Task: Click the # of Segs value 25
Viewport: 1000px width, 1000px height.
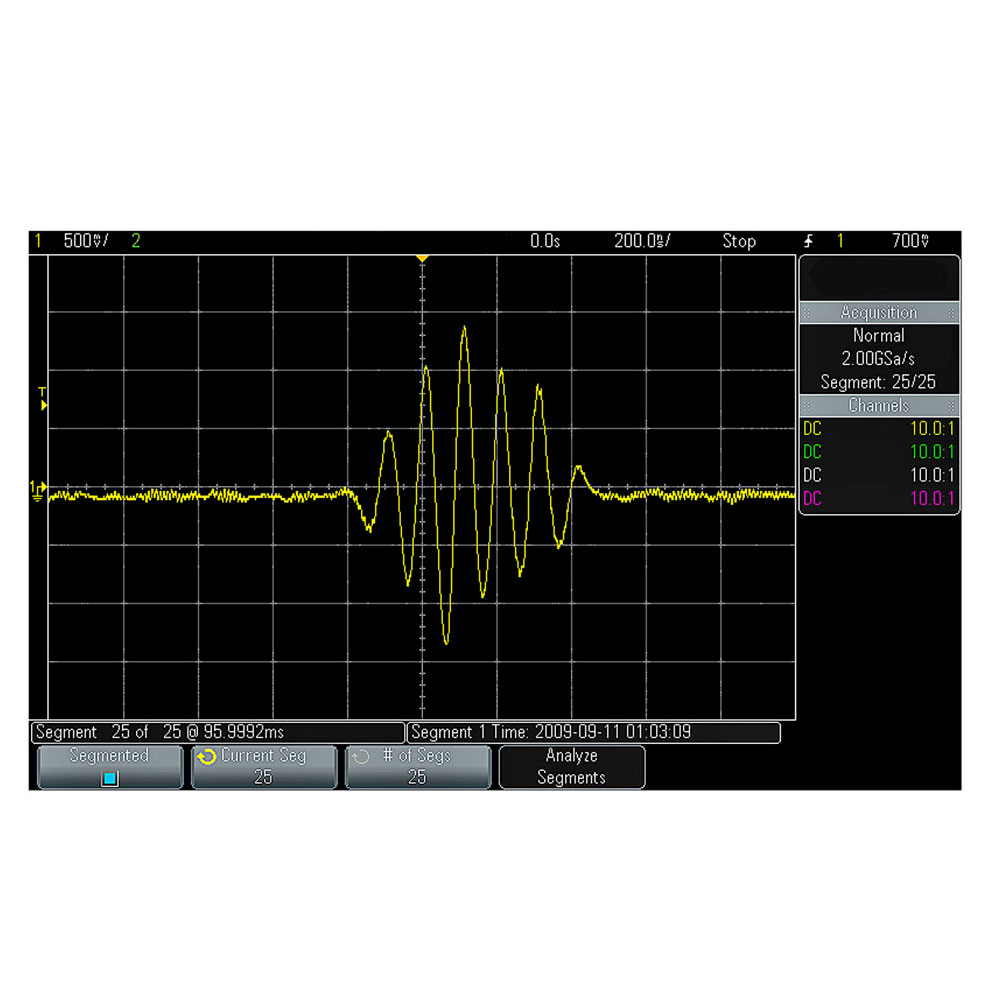Action: [x=417, y=777]
